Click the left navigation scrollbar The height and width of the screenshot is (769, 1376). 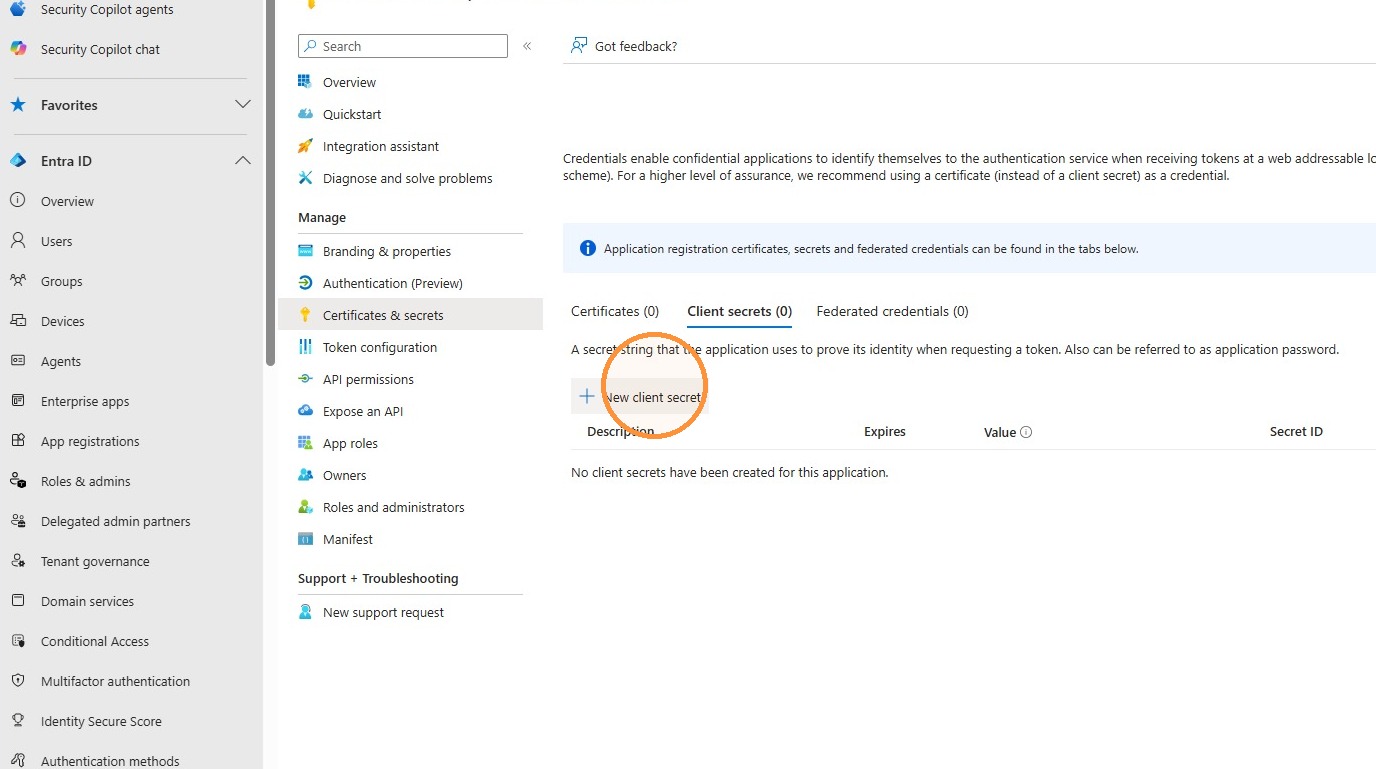pyautogui.click(x=270, y=183)
